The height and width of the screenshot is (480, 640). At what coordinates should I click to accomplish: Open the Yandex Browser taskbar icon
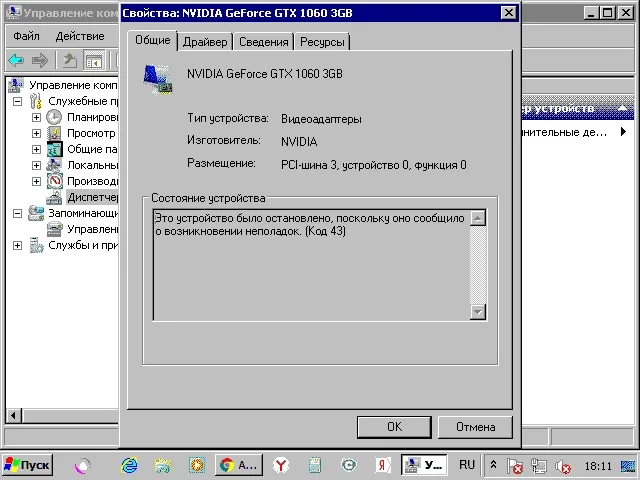coord(281,465)
